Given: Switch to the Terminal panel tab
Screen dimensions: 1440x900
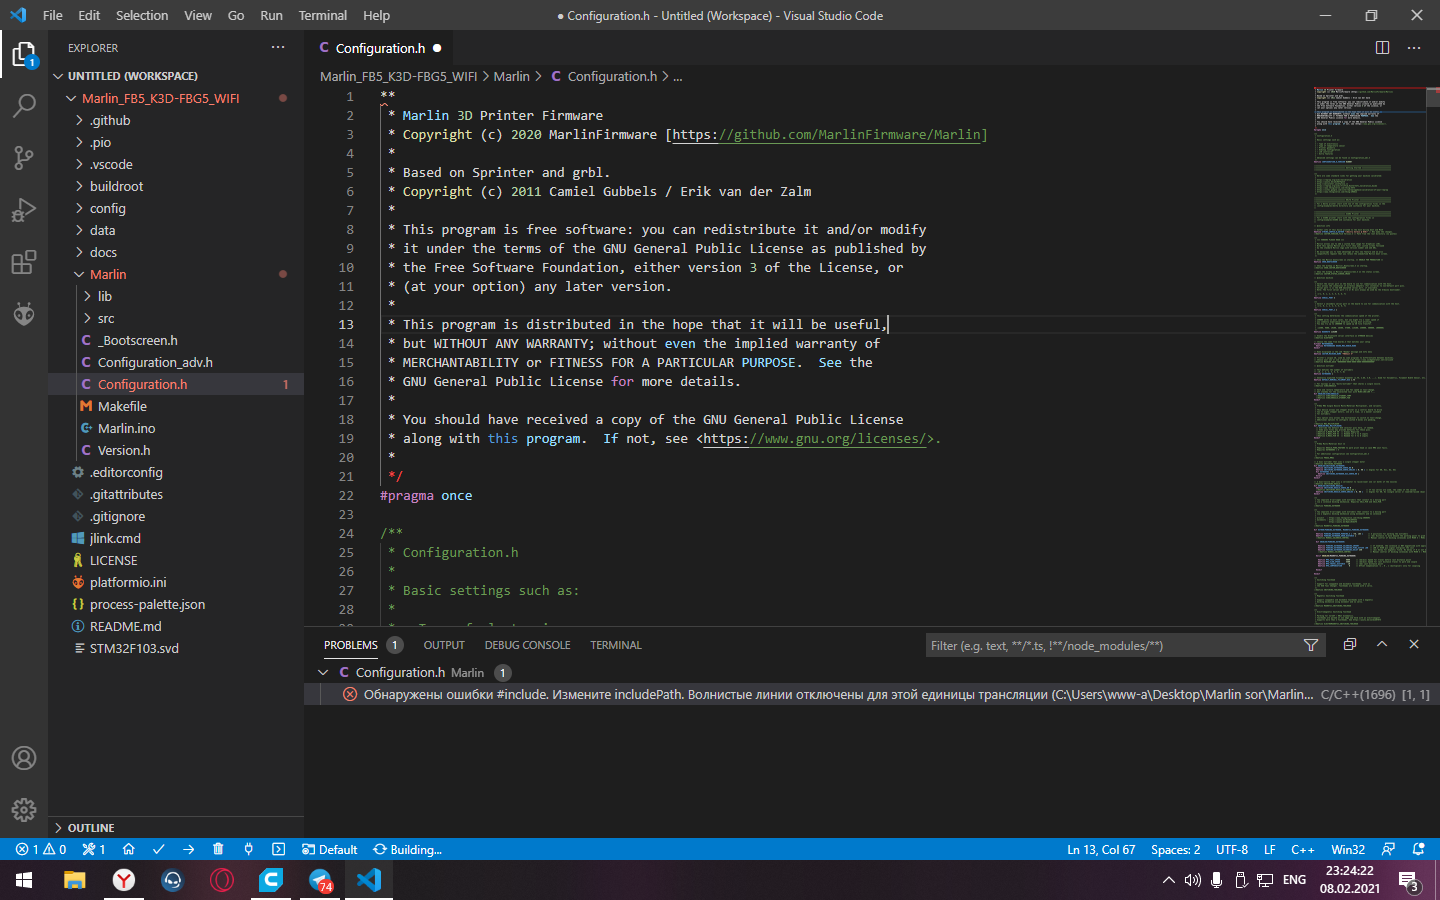Looking at the screenshot, I should pos(615,645).
